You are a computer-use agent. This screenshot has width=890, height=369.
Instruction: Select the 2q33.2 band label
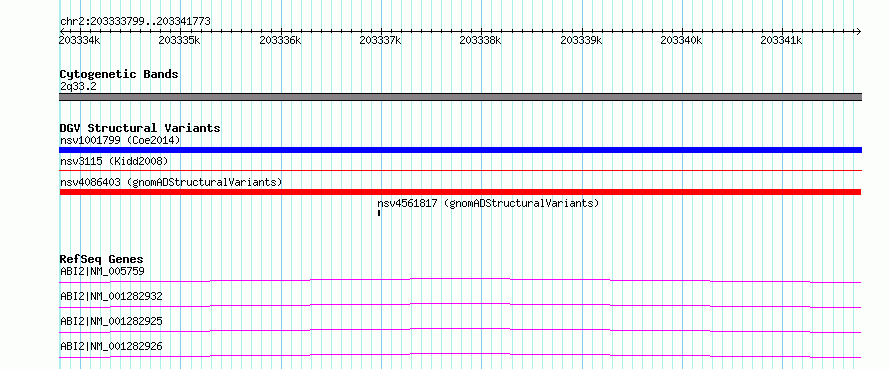click(x=78, y=86)
